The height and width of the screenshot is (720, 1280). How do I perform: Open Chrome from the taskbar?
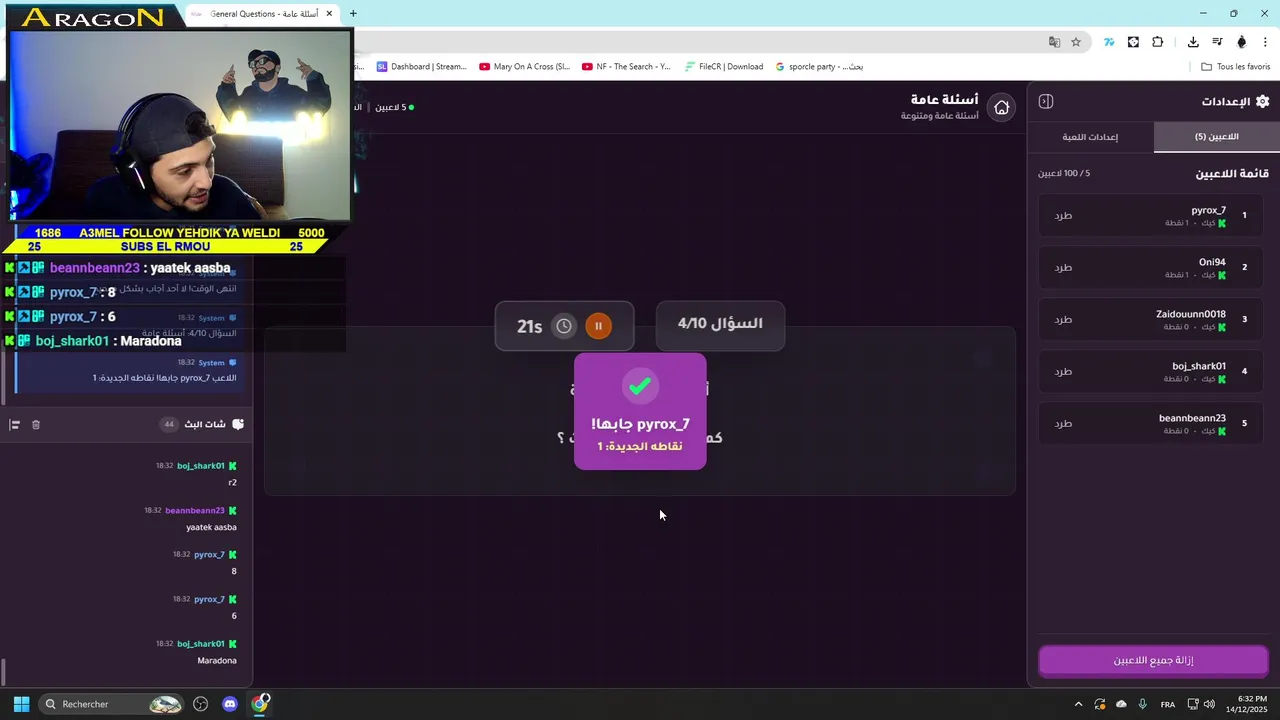[x=260, y=704]
